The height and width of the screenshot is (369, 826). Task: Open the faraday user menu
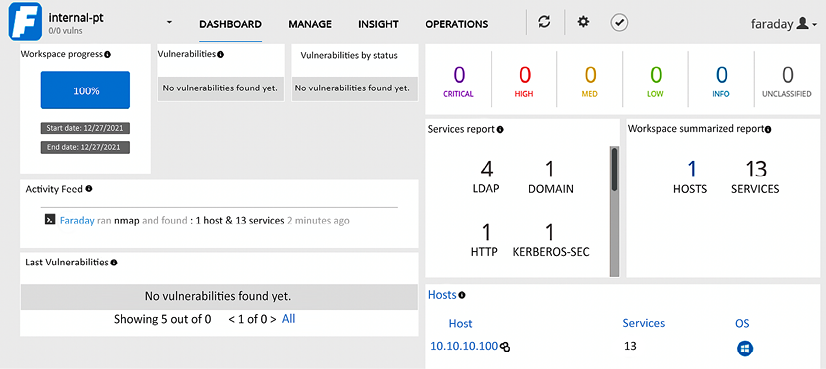click(x=783, y=24)
